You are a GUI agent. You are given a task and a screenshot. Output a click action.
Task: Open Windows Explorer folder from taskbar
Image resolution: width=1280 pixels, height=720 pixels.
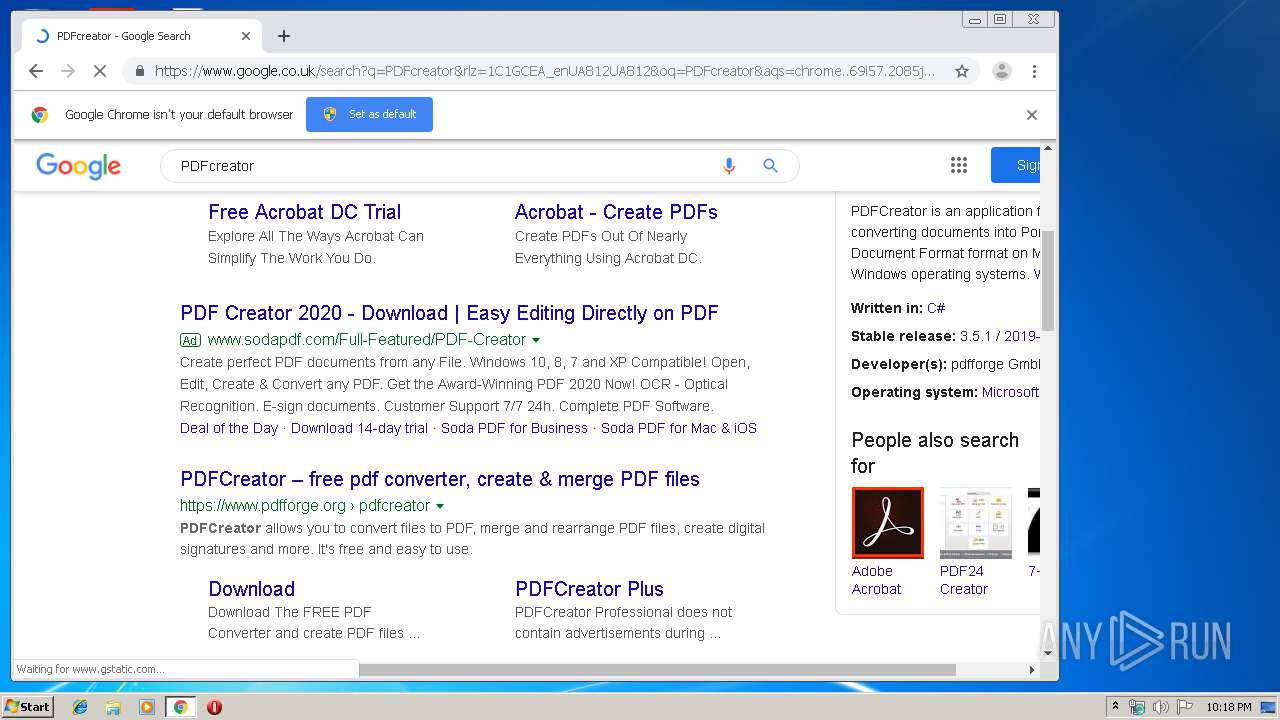pos(113,707)
